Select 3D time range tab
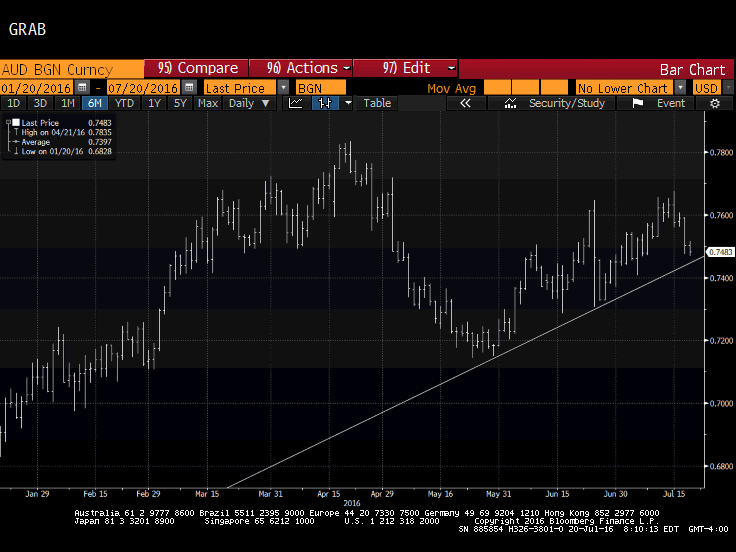 40,103
